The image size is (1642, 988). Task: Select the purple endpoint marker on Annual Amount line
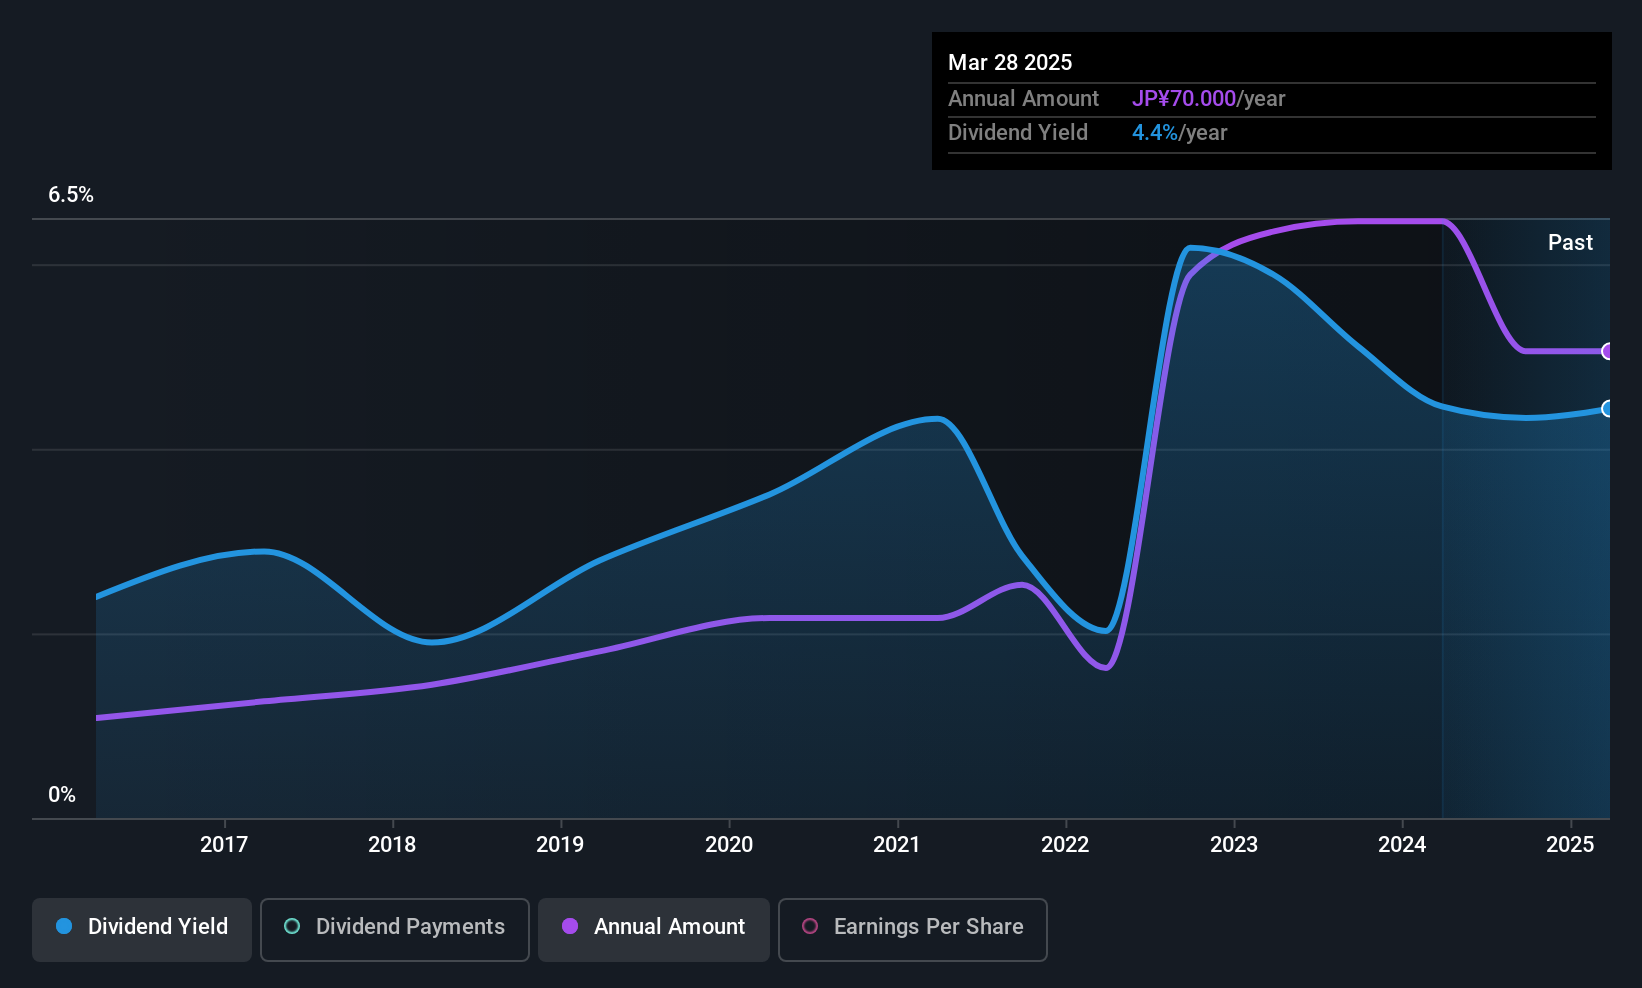tap(1607, 351)
